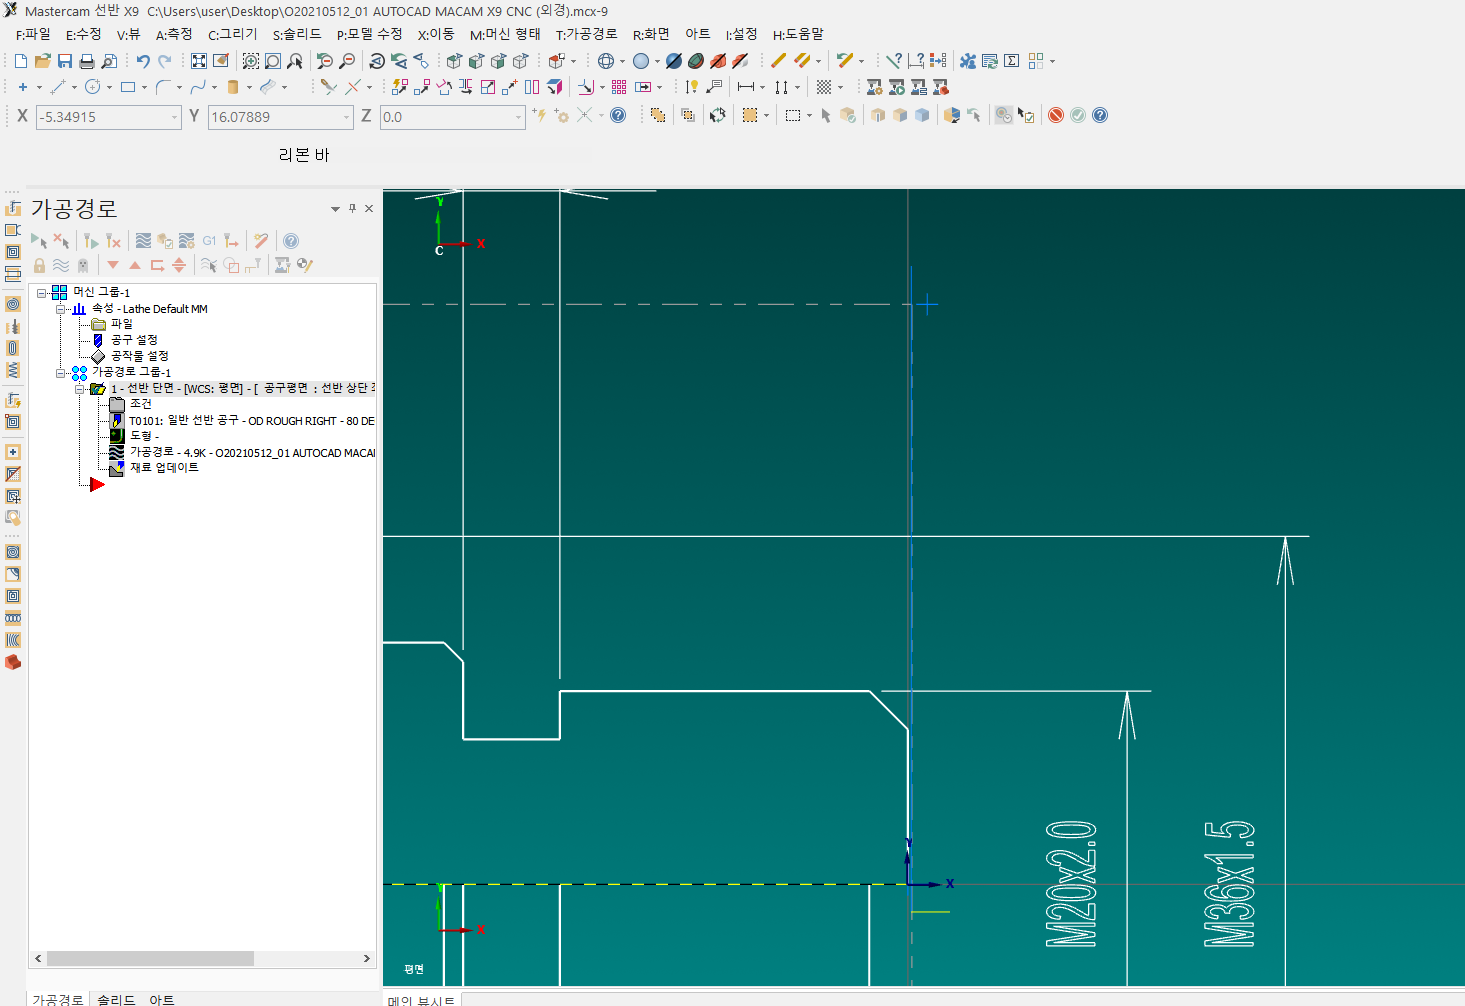Toggle the ghost posting icon
The width and height of the screenshot is (1465, 1006).
click(83, 265)
